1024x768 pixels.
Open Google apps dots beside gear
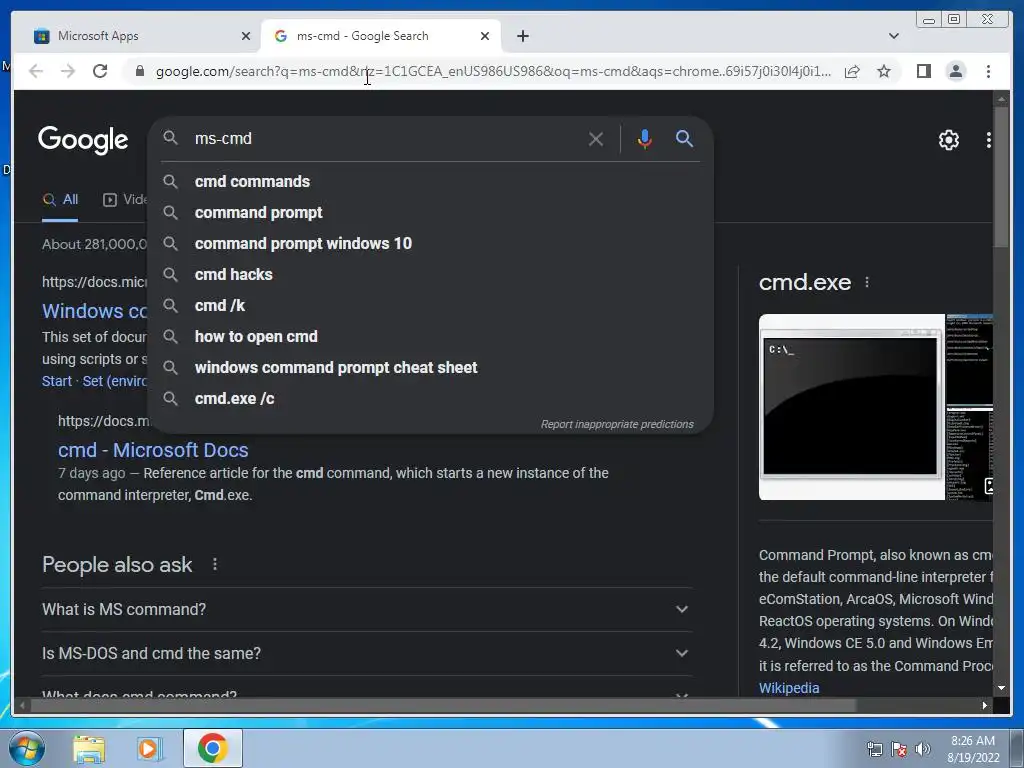[x=988, y=139]
